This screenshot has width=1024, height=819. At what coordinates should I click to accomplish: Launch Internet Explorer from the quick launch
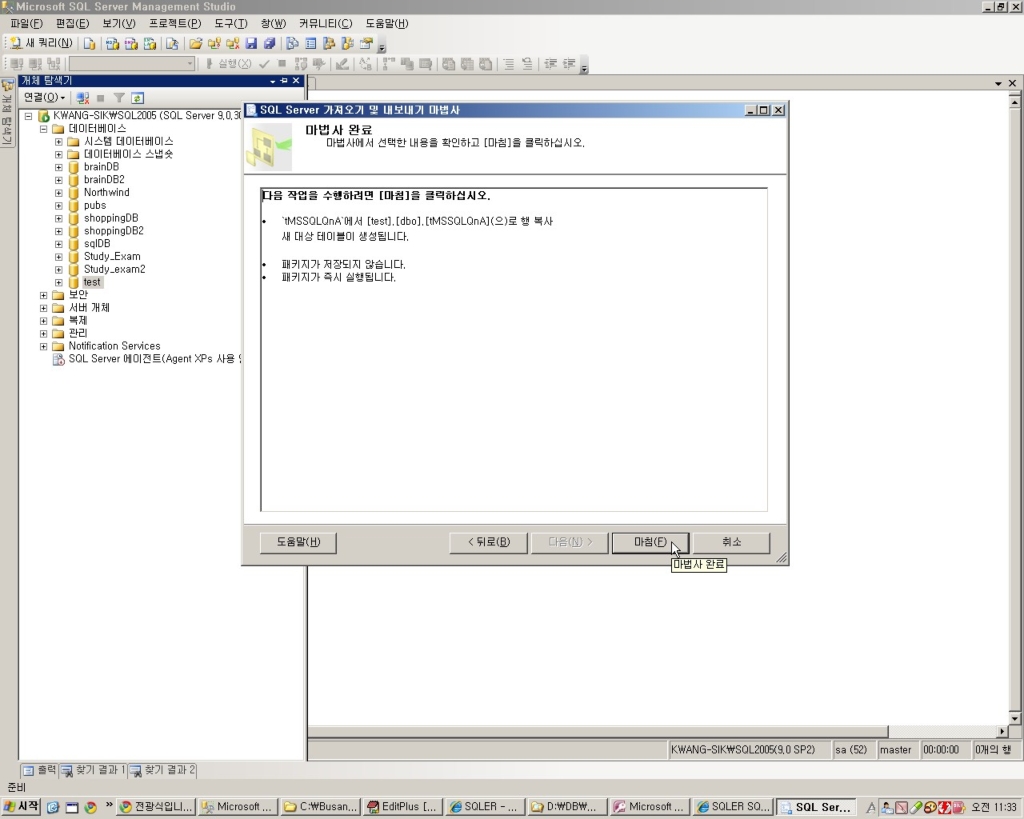pos(53,807)
